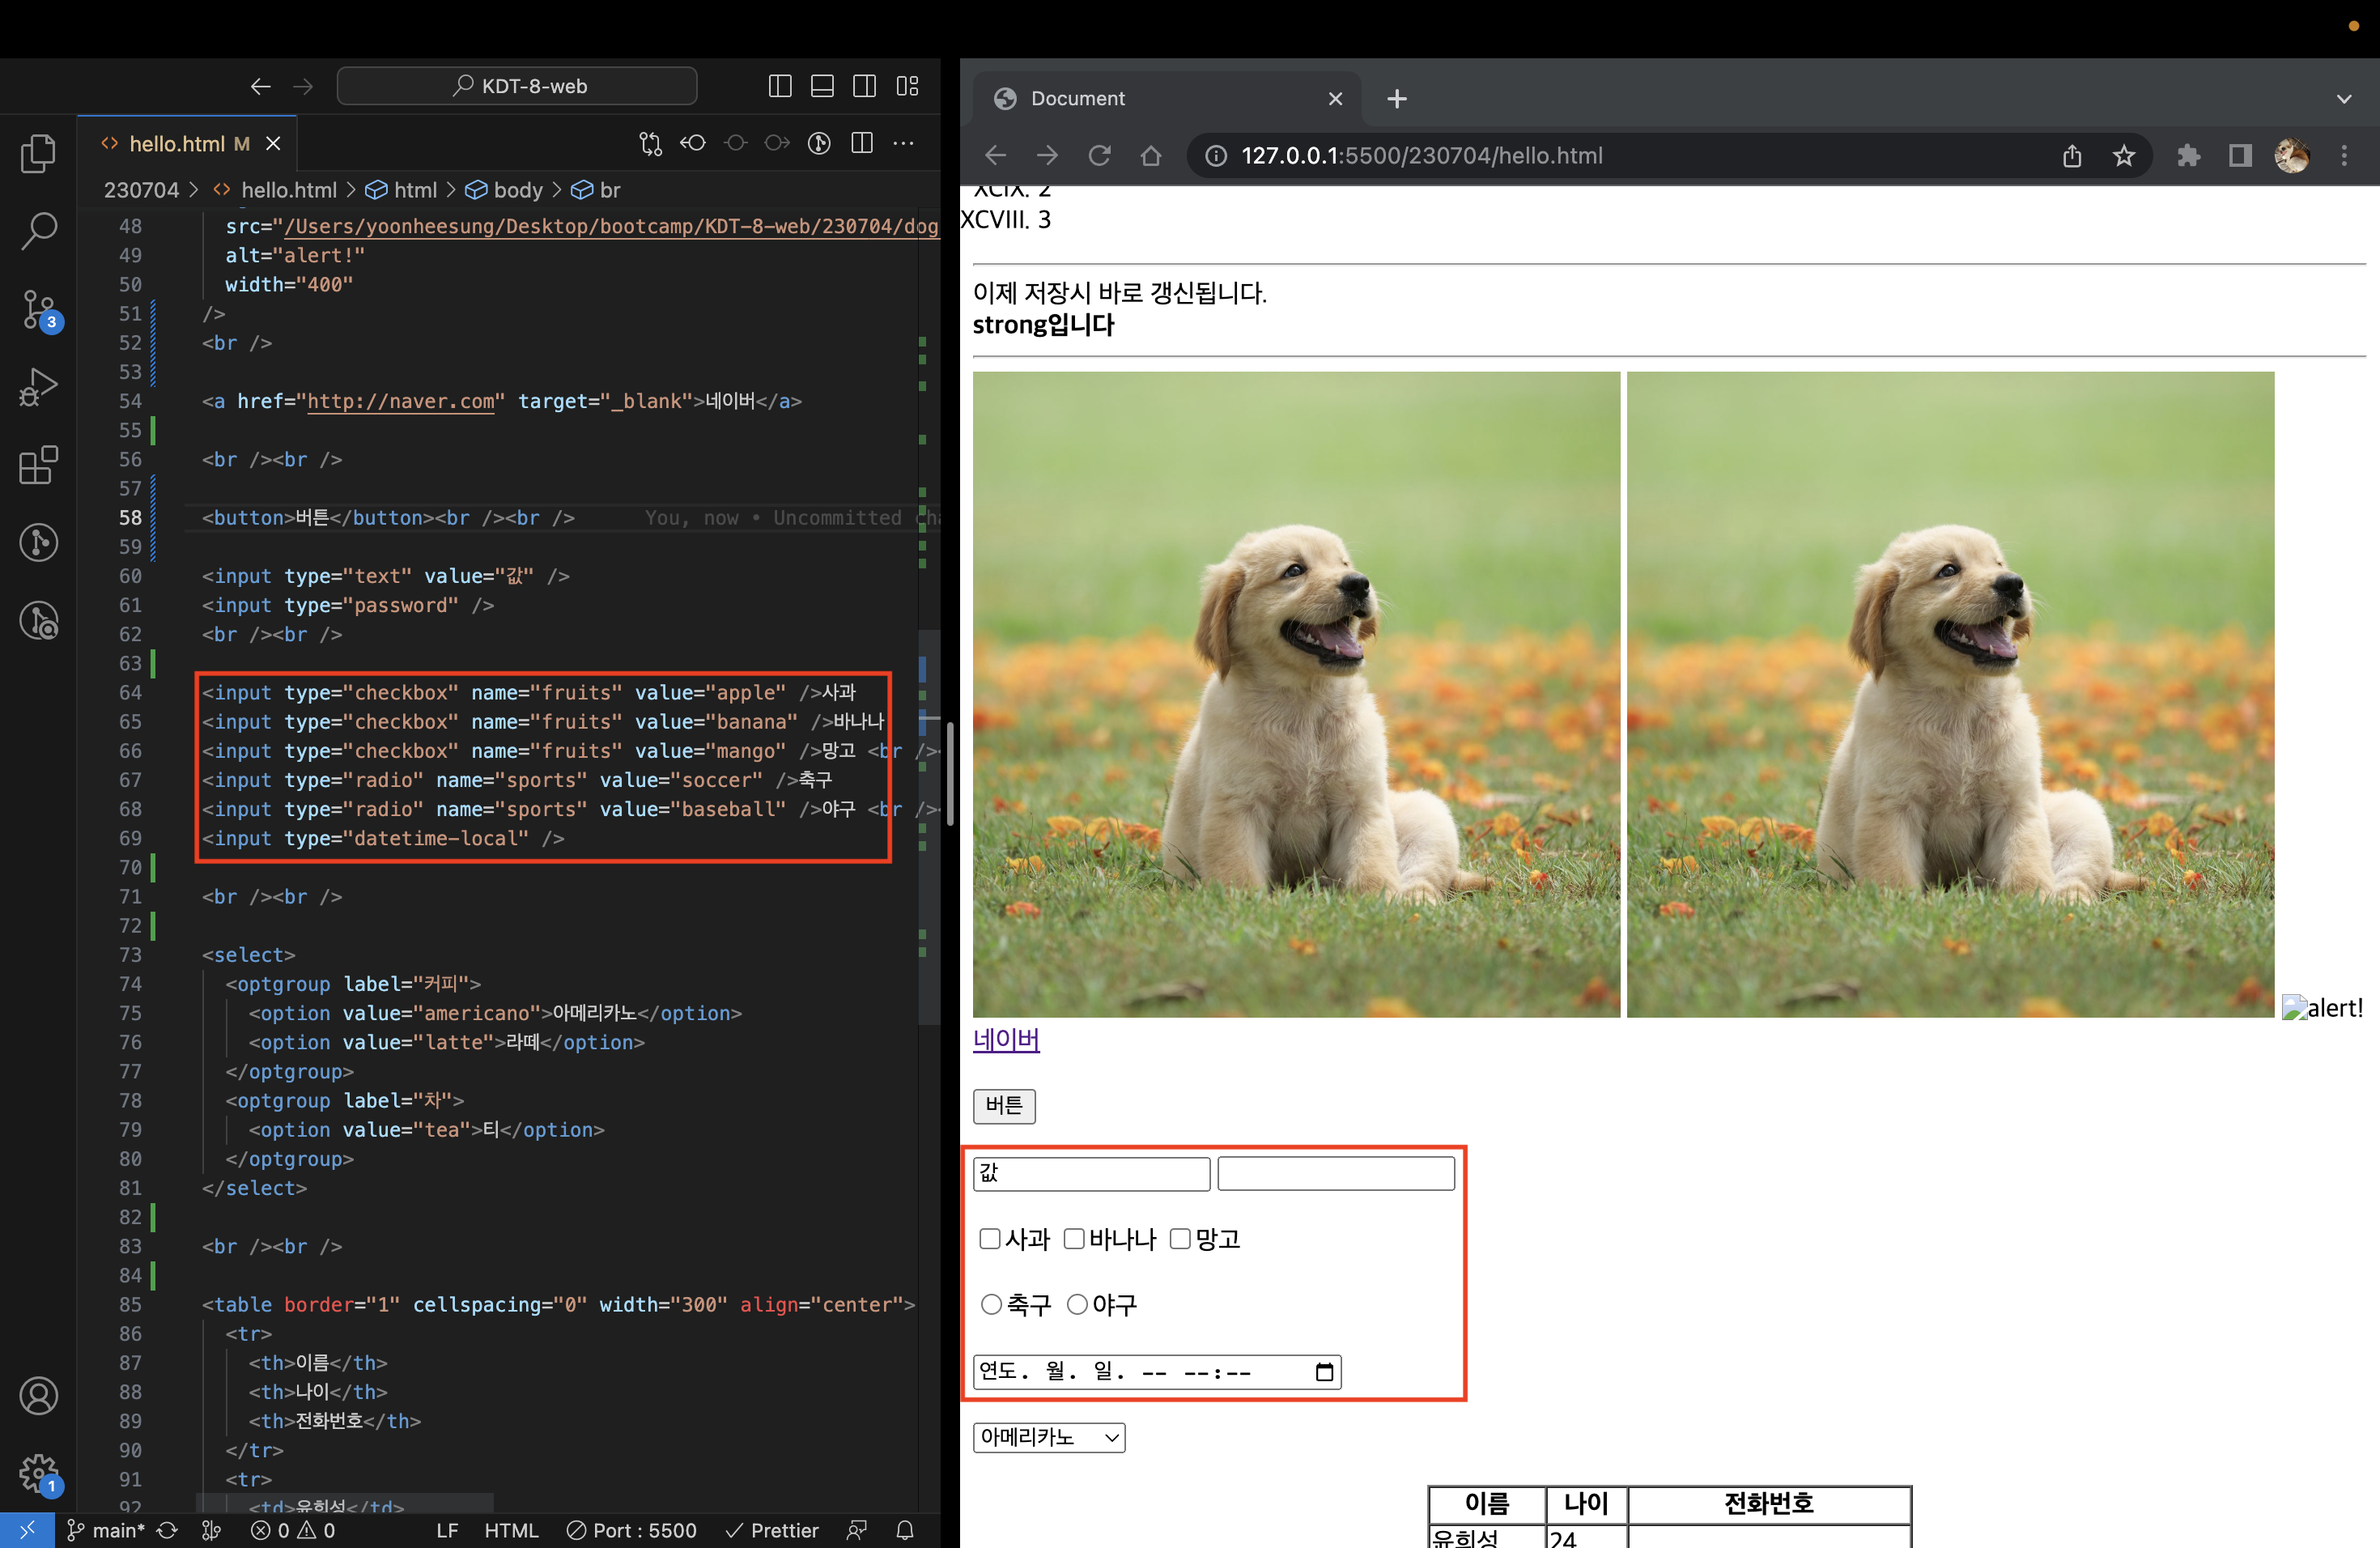Image resolution: width=2380 pixels, height=1548 pixels.
Task: Click the Chrome address bar URL
Action: point(1421,156)
